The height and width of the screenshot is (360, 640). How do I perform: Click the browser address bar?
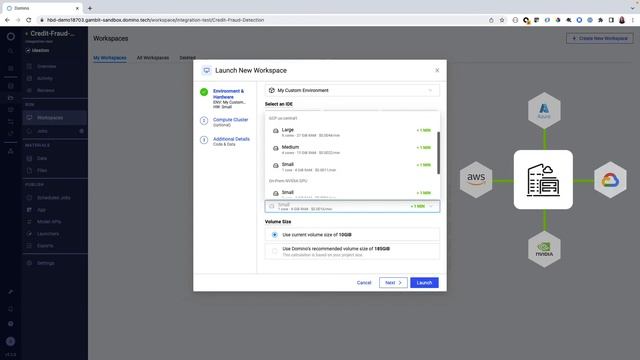261,20
